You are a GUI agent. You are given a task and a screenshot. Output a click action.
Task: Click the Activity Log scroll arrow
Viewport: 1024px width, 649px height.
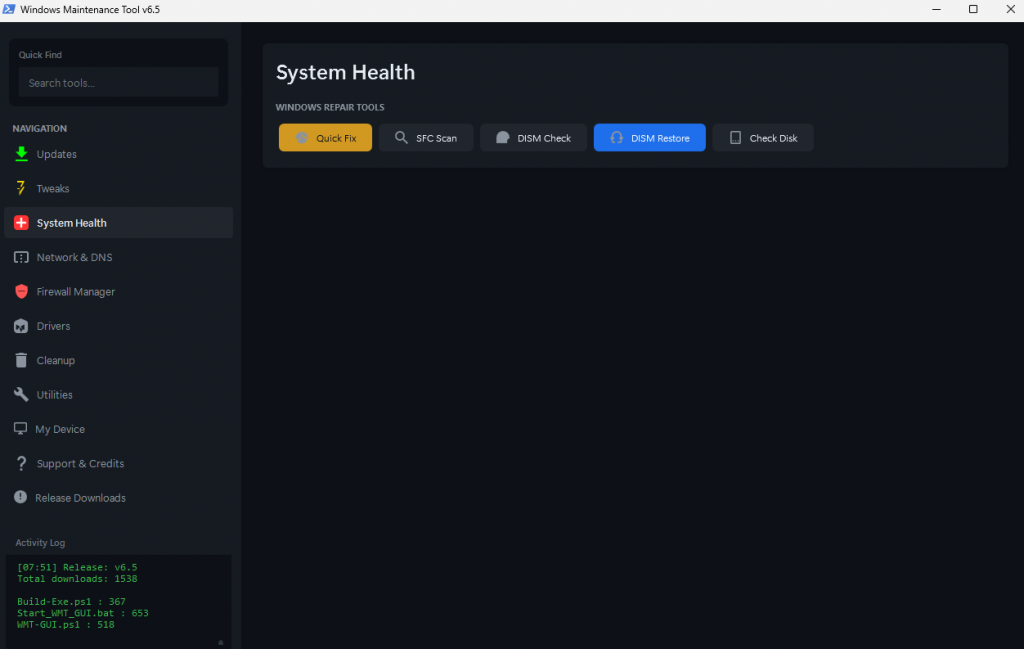pos(221,642)
